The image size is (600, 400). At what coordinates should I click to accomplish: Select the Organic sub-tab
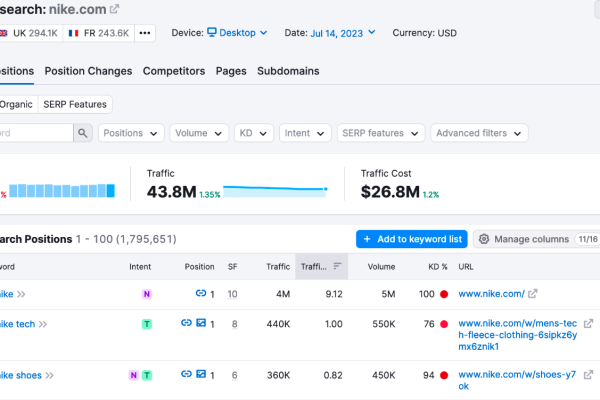17,104
